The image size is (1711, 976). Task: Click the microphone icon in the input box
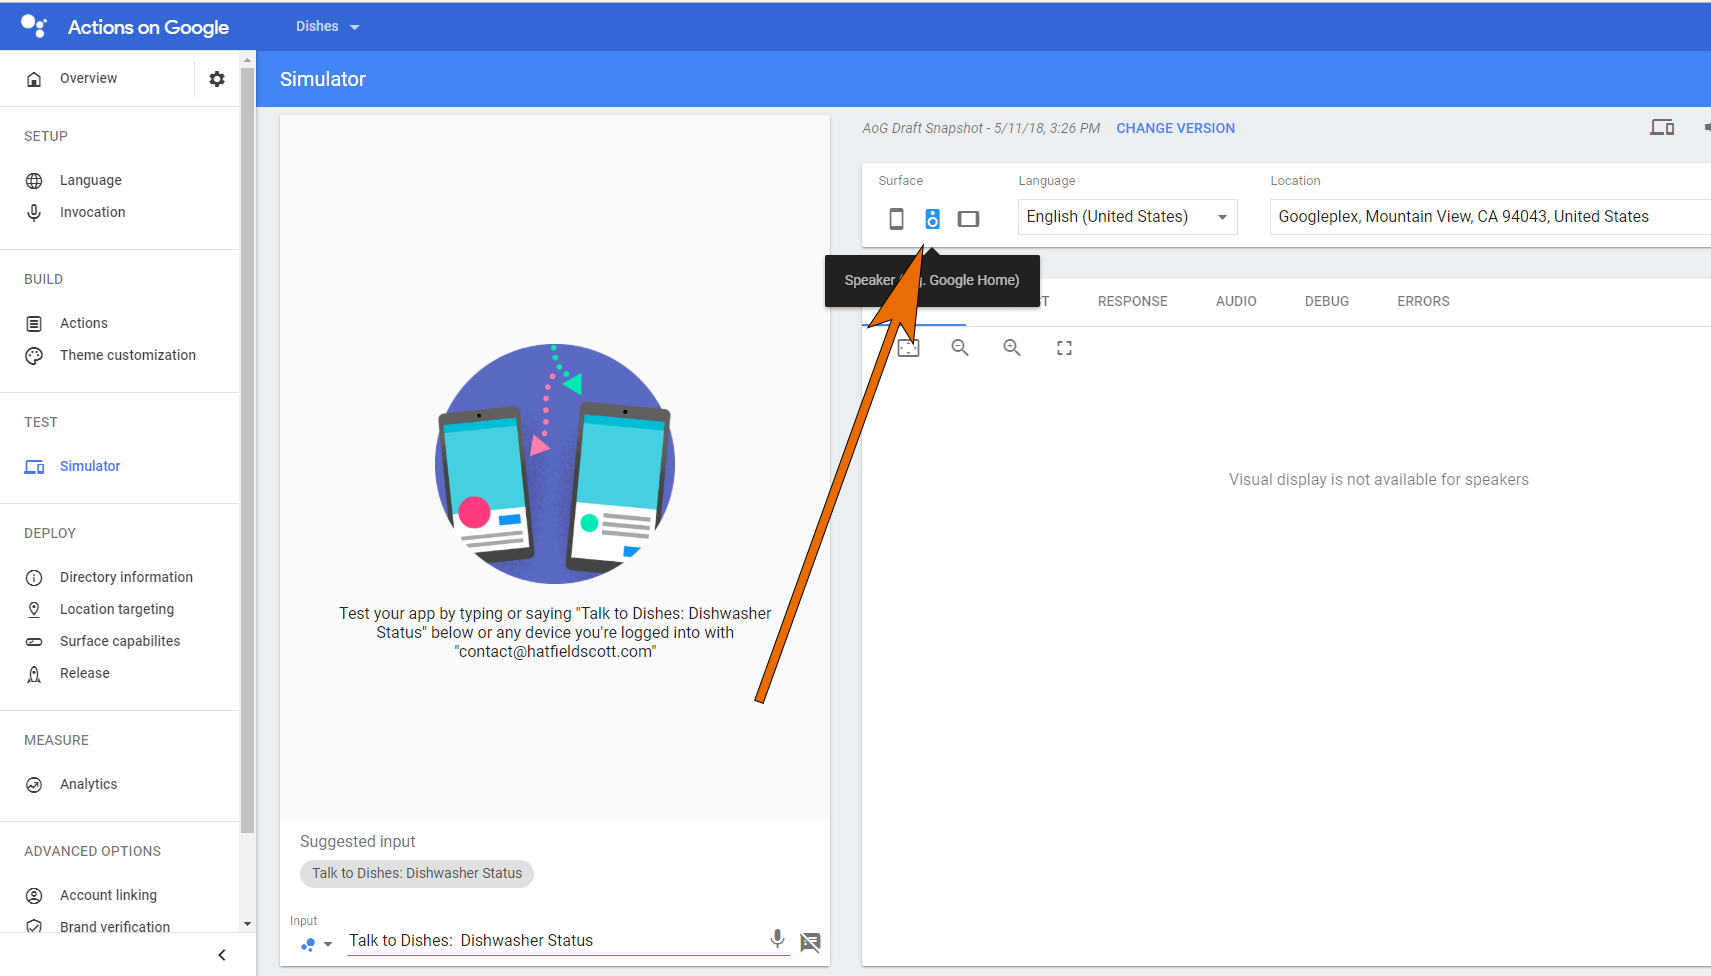(777, 938)
